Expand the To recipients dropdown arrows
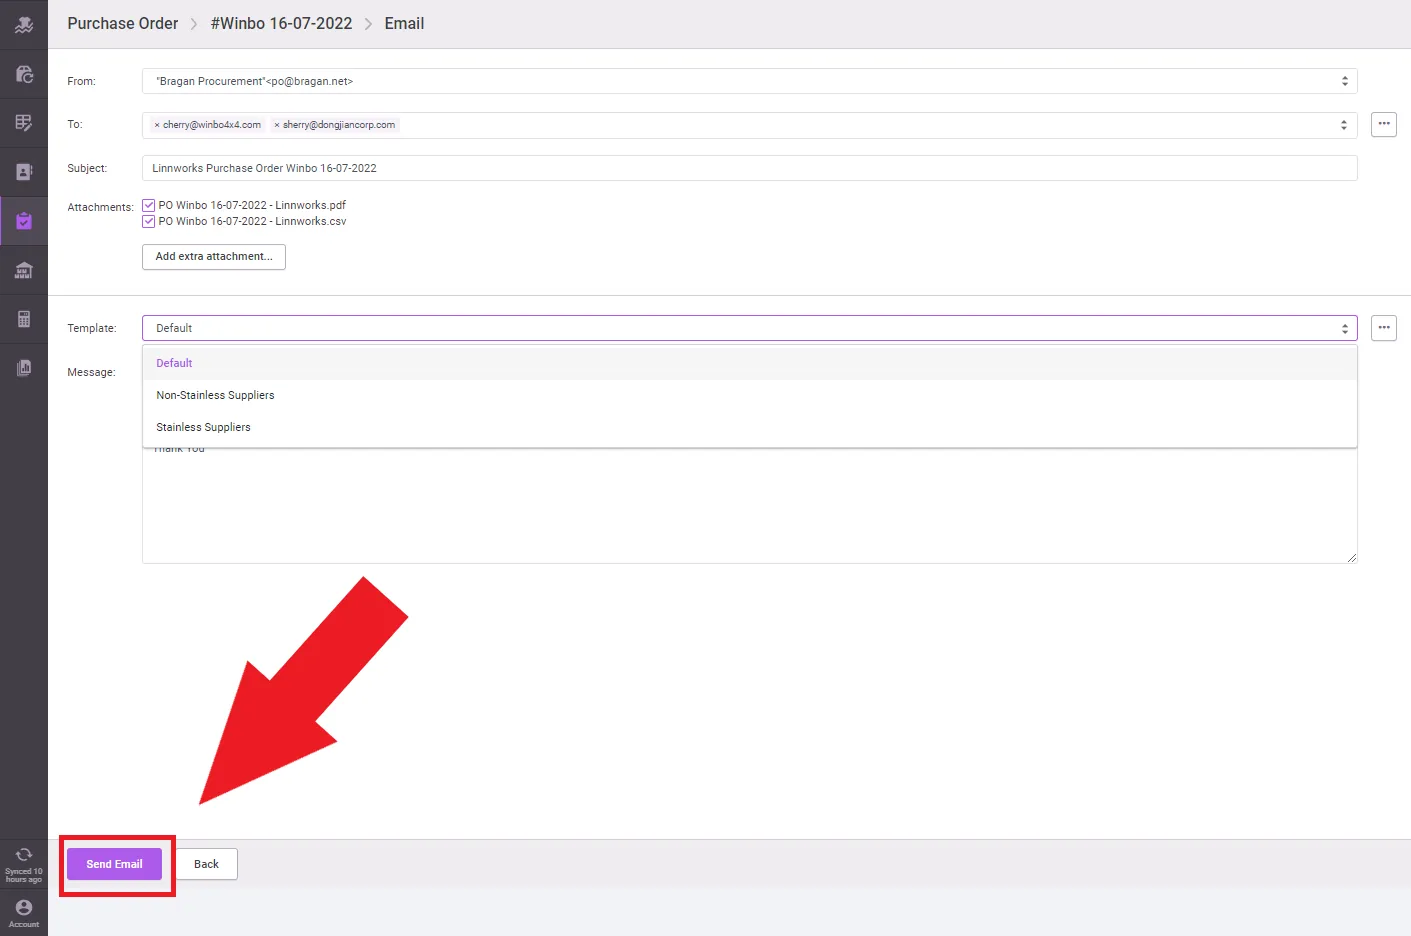This screenshot has height=936, width=1411. pyautogui.click(x=1344, y=125)
